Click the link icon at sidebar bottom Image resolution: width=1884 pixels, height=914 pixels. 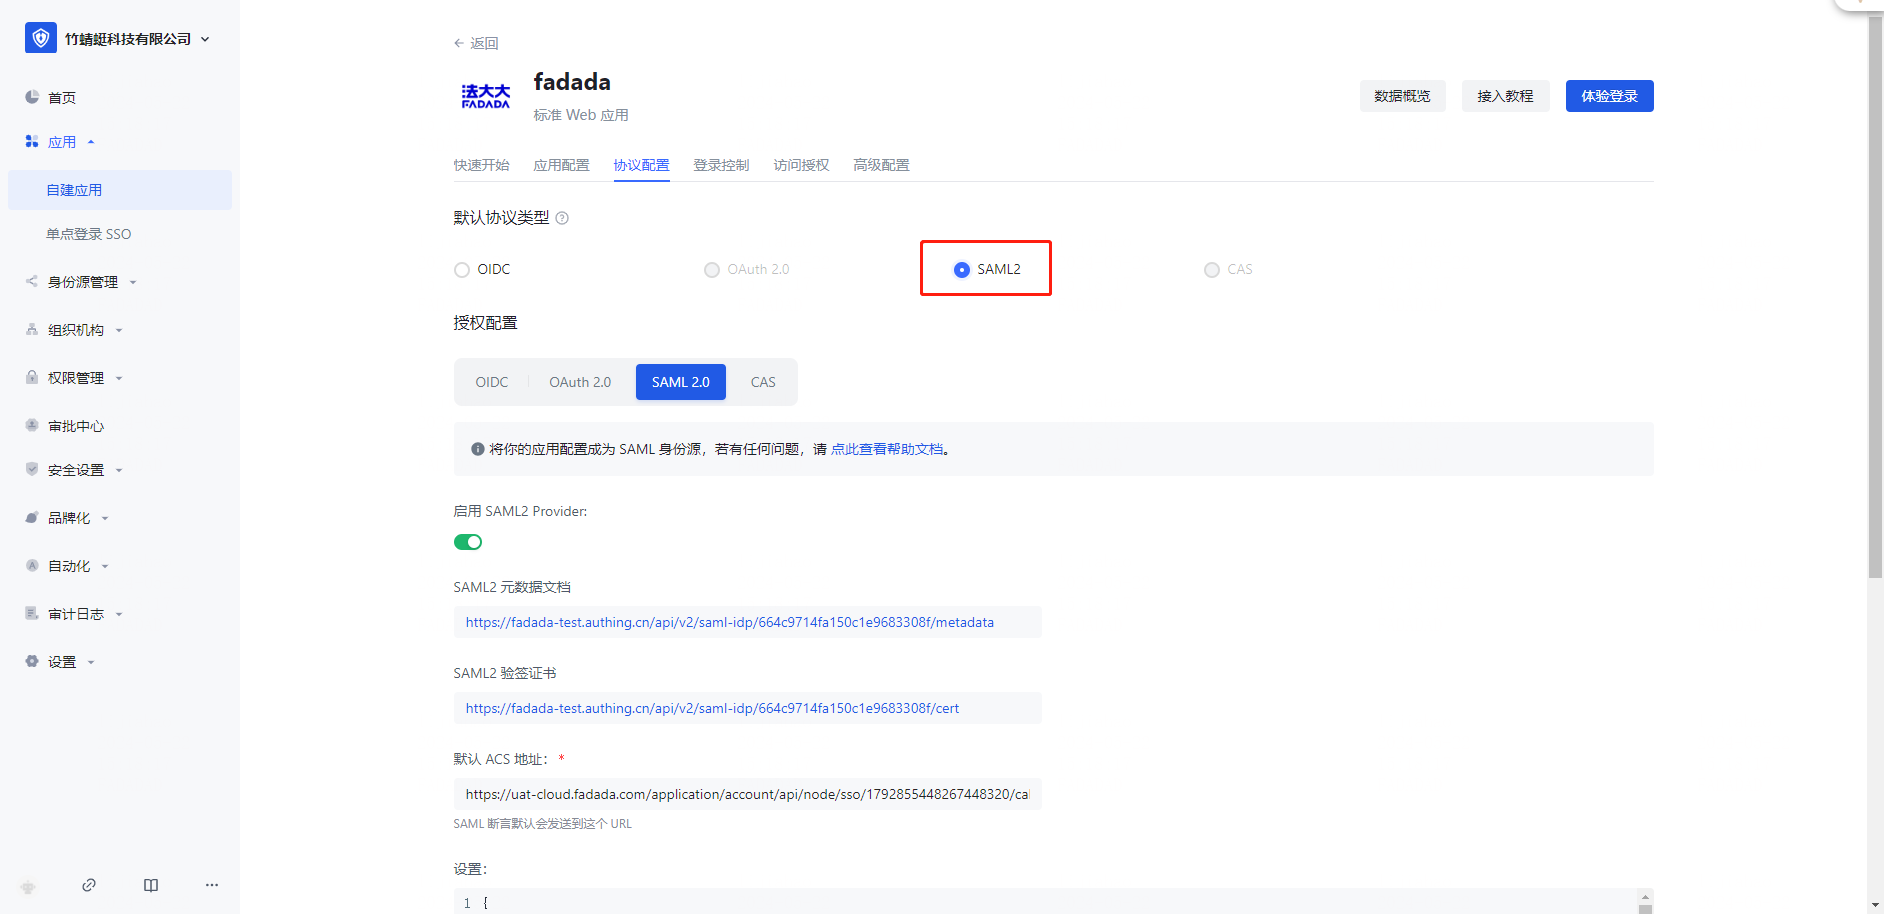pyautogui.click(x=89, y=885)
